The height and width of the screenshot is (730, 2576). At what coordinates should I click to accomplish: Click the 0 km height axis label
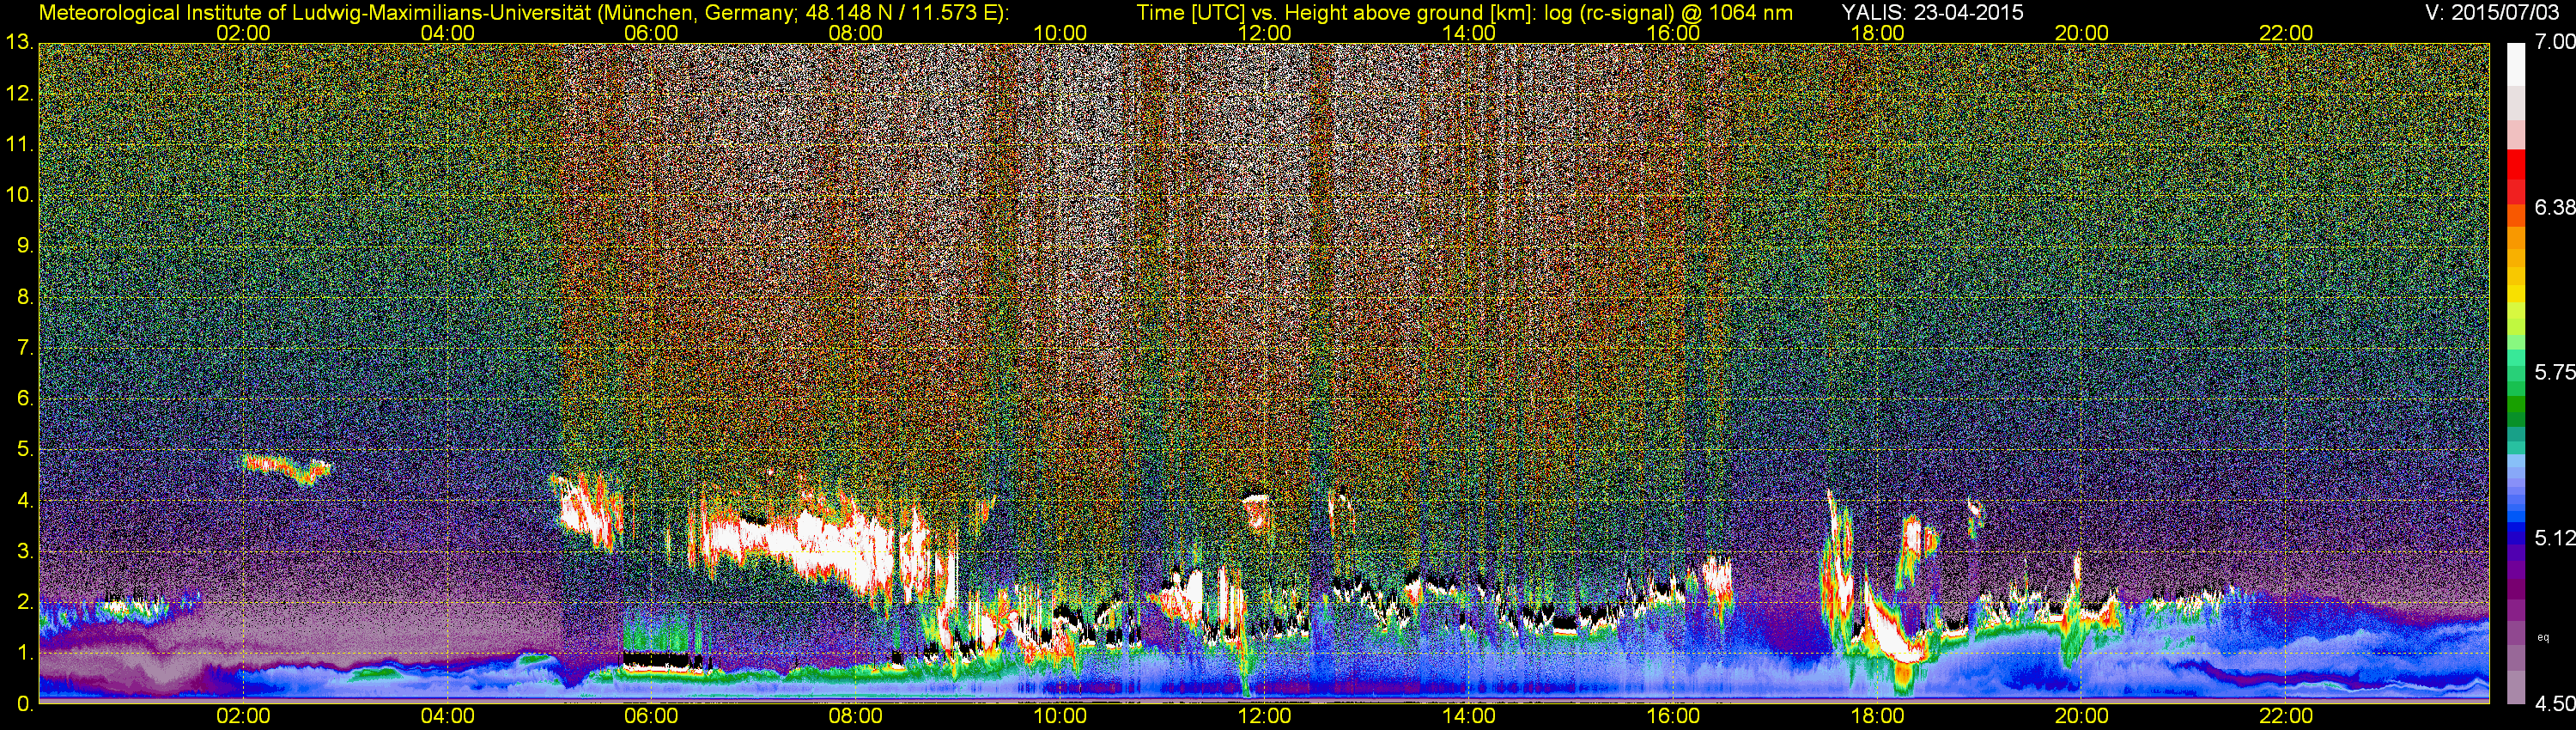click(25, 704)
